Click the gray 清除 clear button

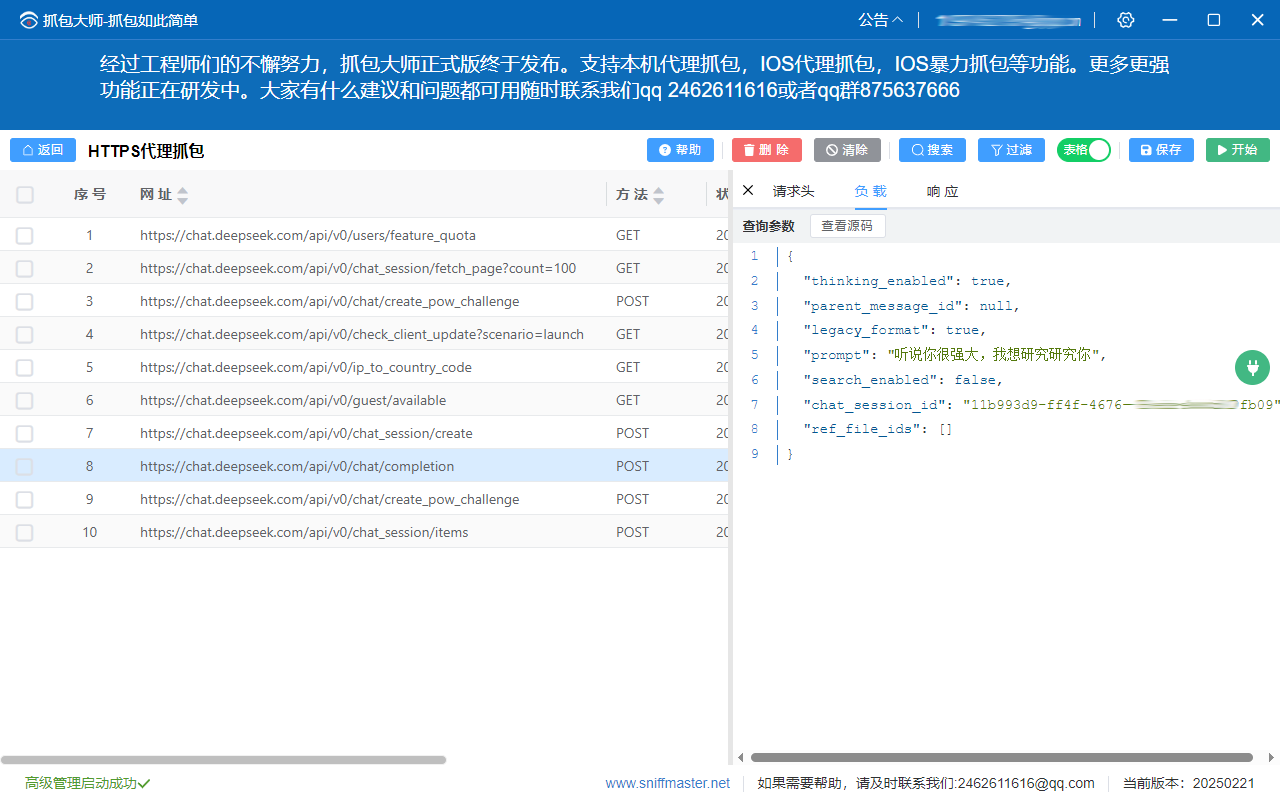847,150
